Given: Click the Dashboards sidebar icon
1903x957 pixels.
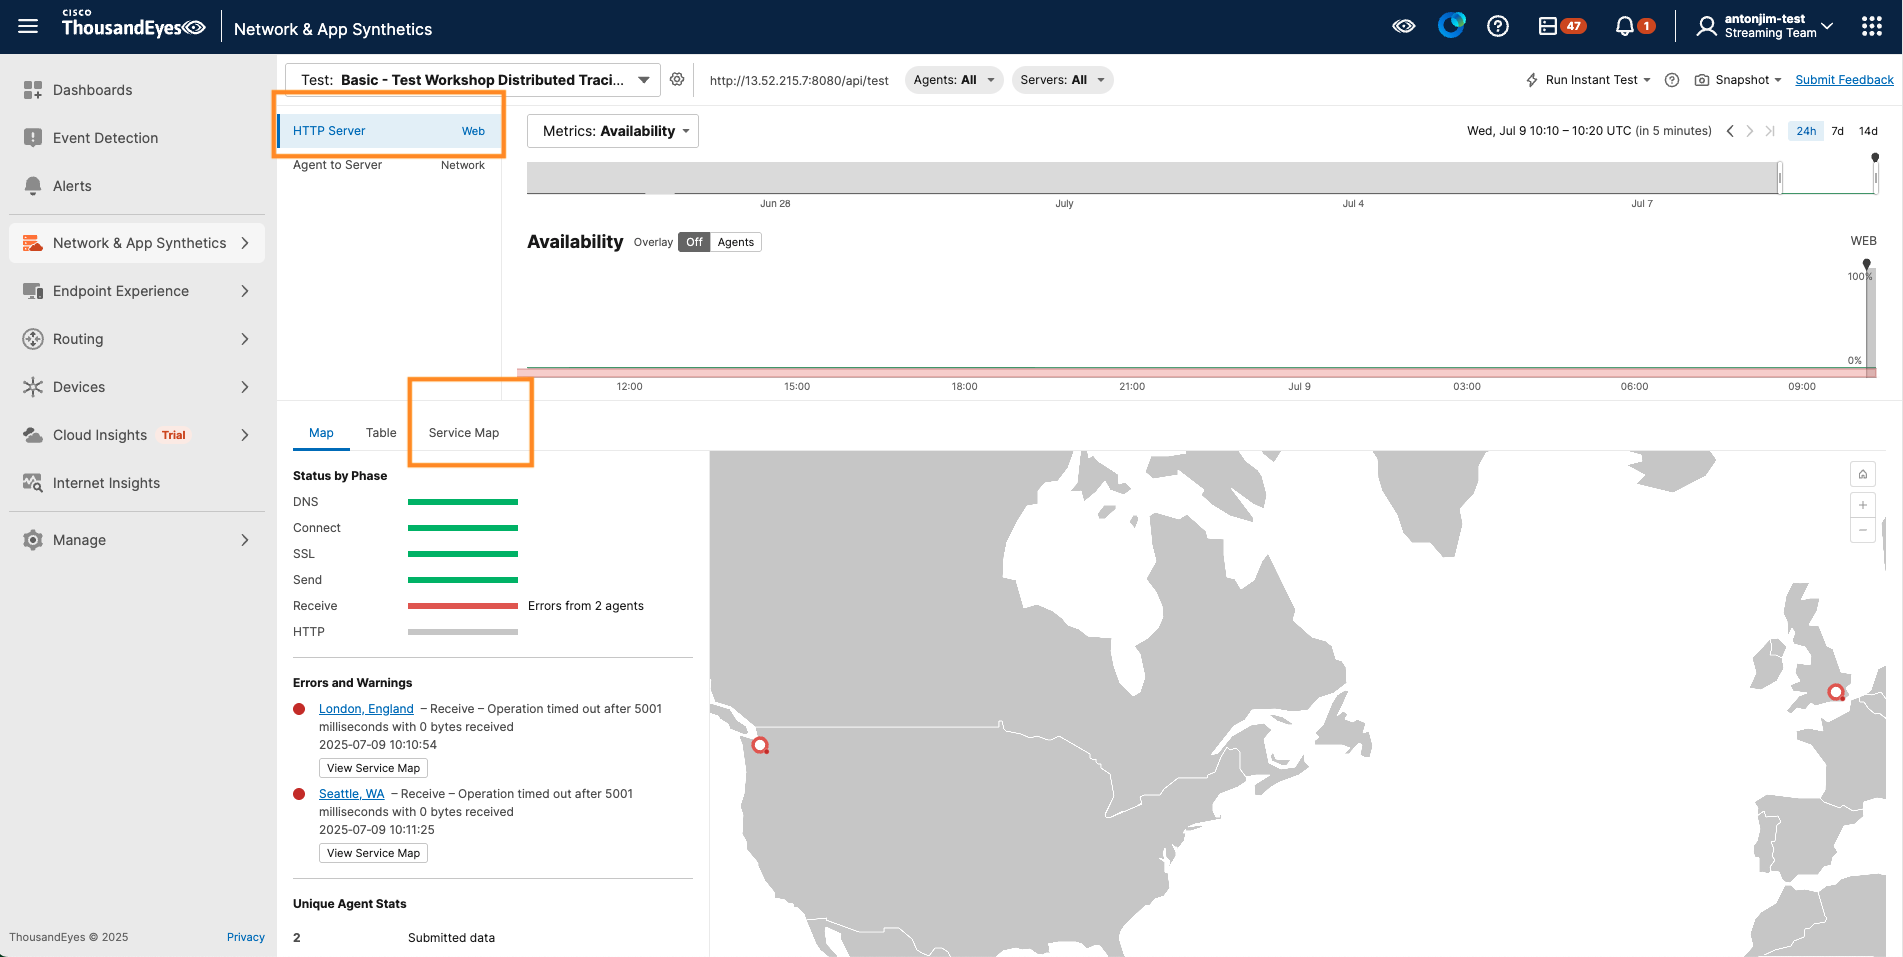Looking at the screenshot, I should 33,90.
